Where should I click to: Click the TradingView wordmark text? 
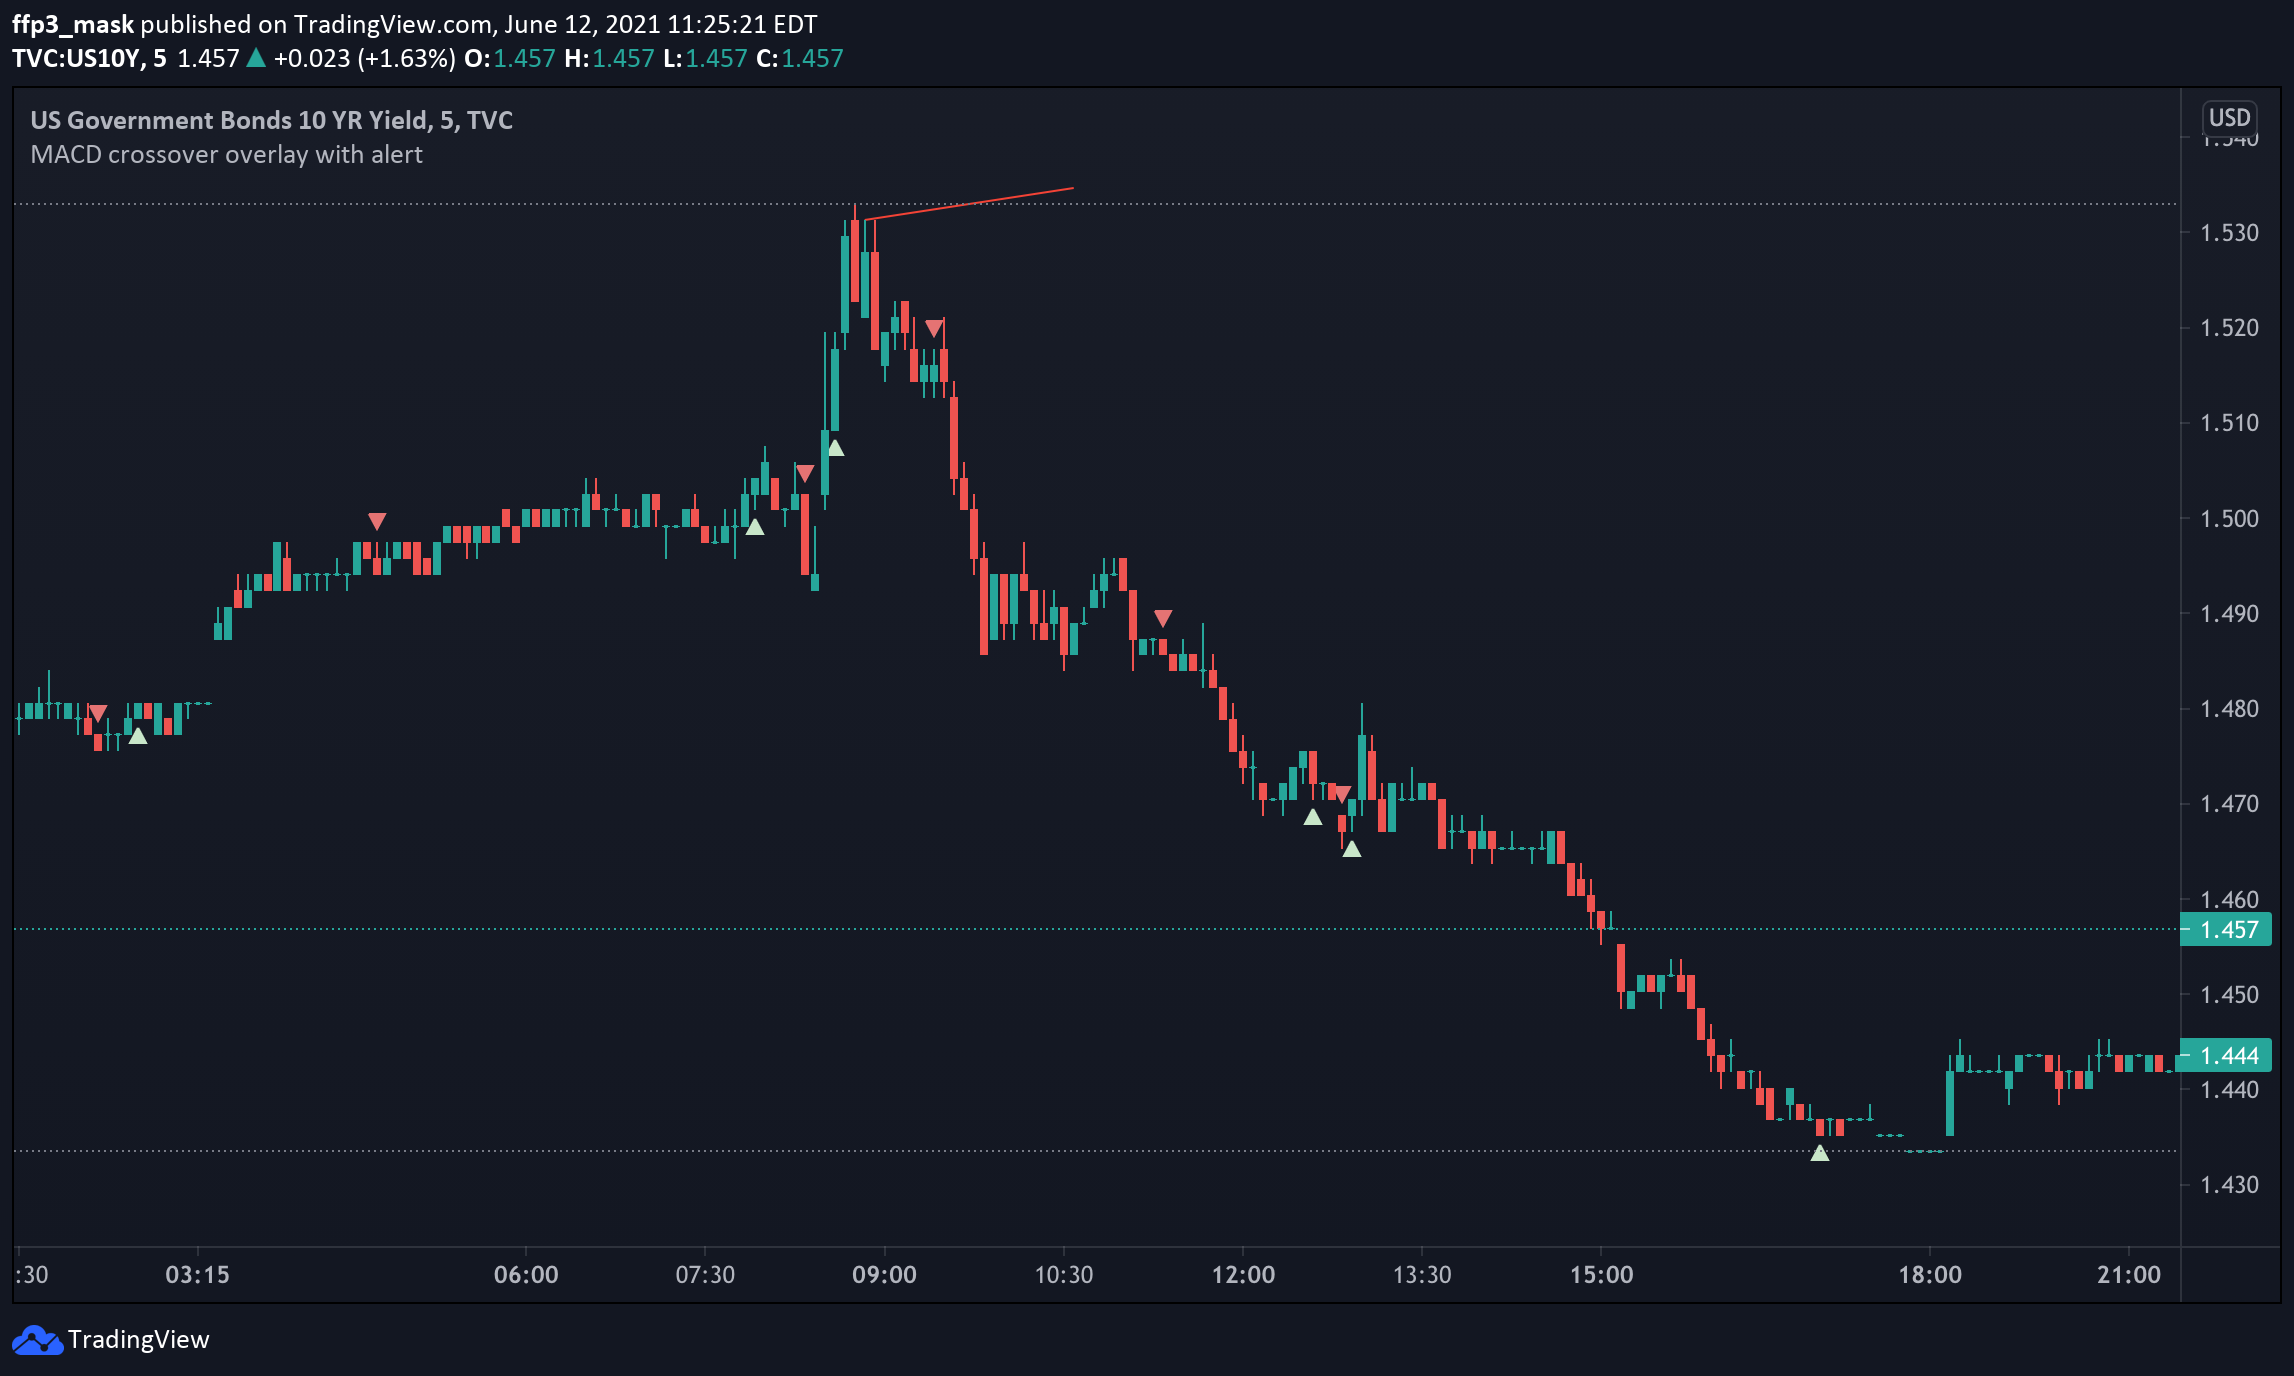(x=139, y=1340)
